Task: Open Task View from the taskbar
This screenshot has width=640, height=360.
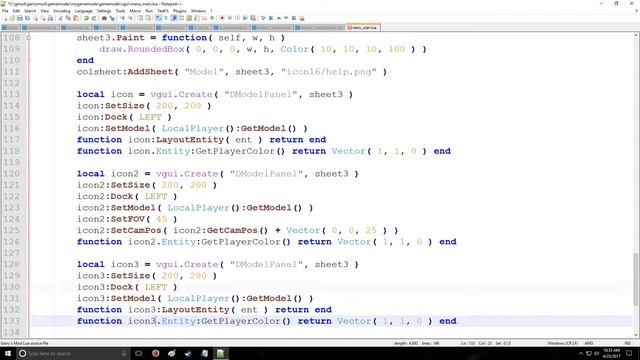Action: tap(138, 353)
